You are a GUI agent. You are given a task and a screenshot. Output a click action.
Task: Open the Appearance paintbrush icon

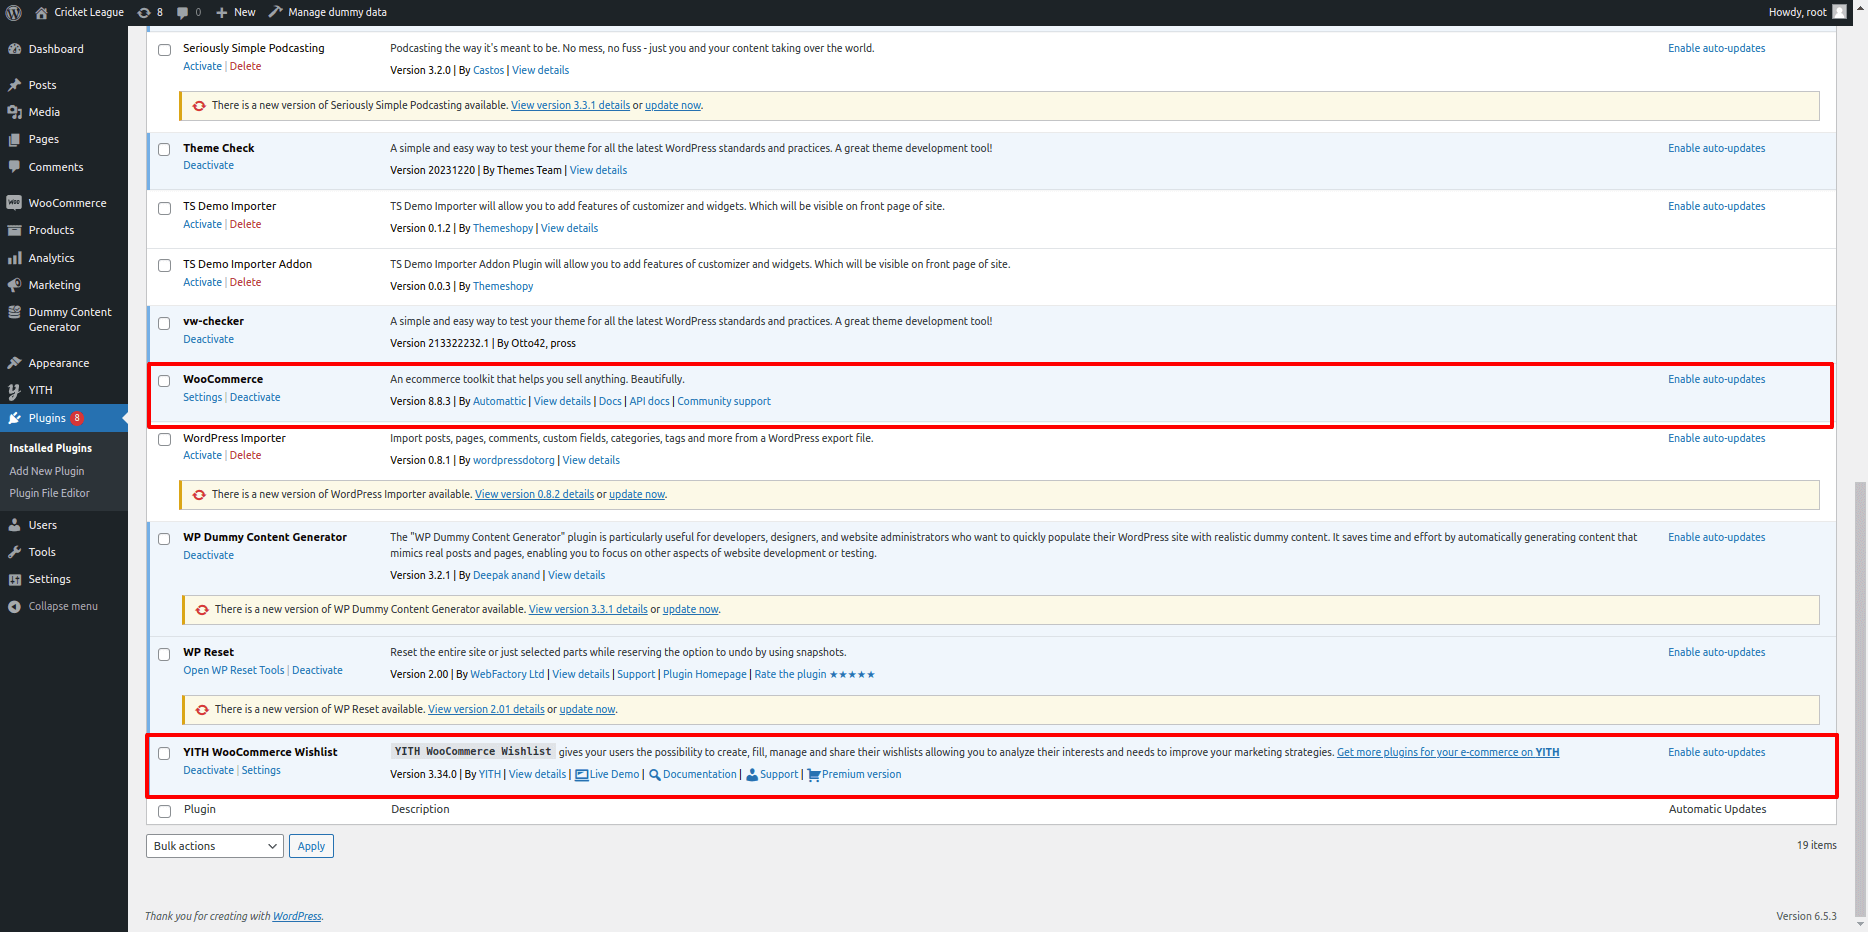(14, 363)
